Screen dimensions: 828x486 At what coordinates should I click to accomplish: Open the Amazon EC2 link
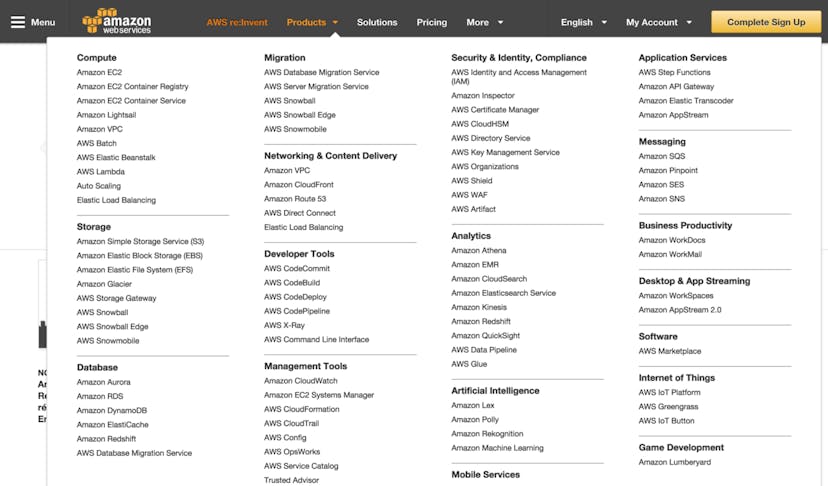point(99,73)
